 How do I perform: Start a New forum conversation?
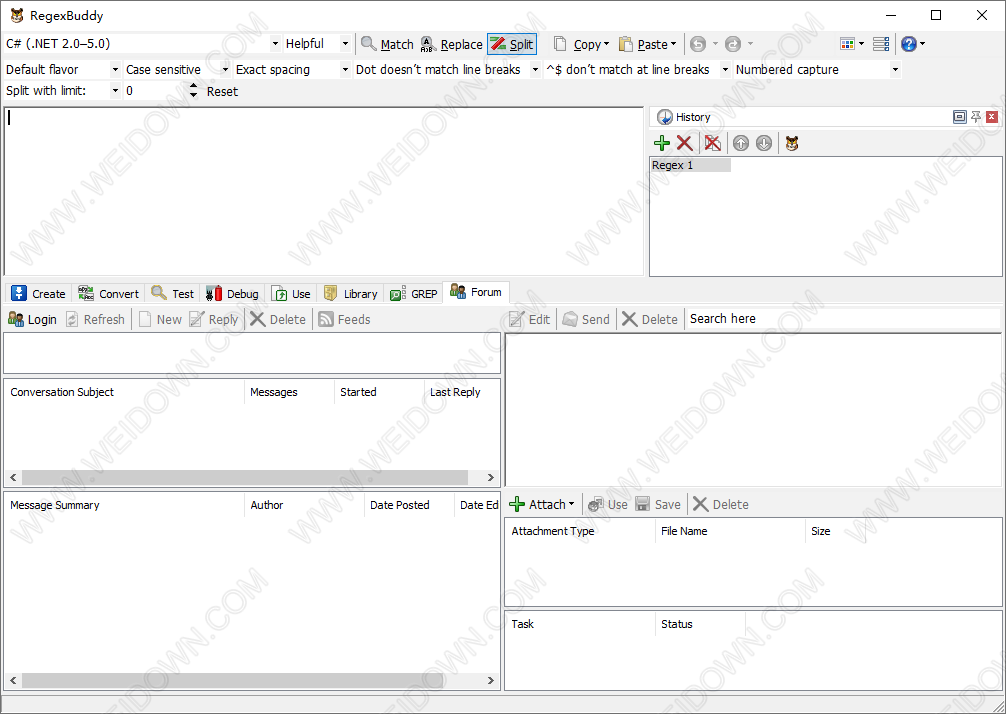pos(160,319)
